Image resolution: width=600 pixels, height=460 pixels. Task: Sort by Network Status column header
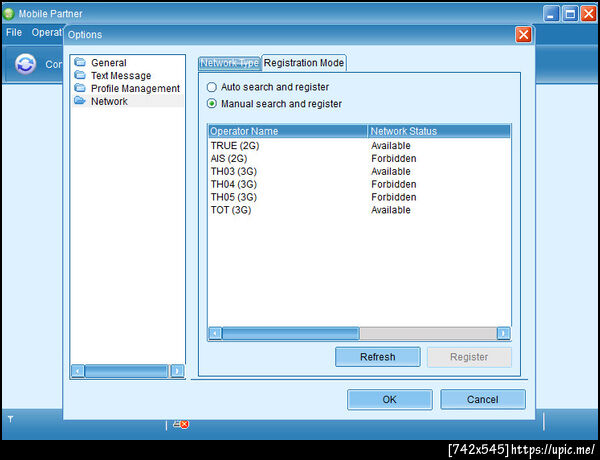tap(439, 131)
